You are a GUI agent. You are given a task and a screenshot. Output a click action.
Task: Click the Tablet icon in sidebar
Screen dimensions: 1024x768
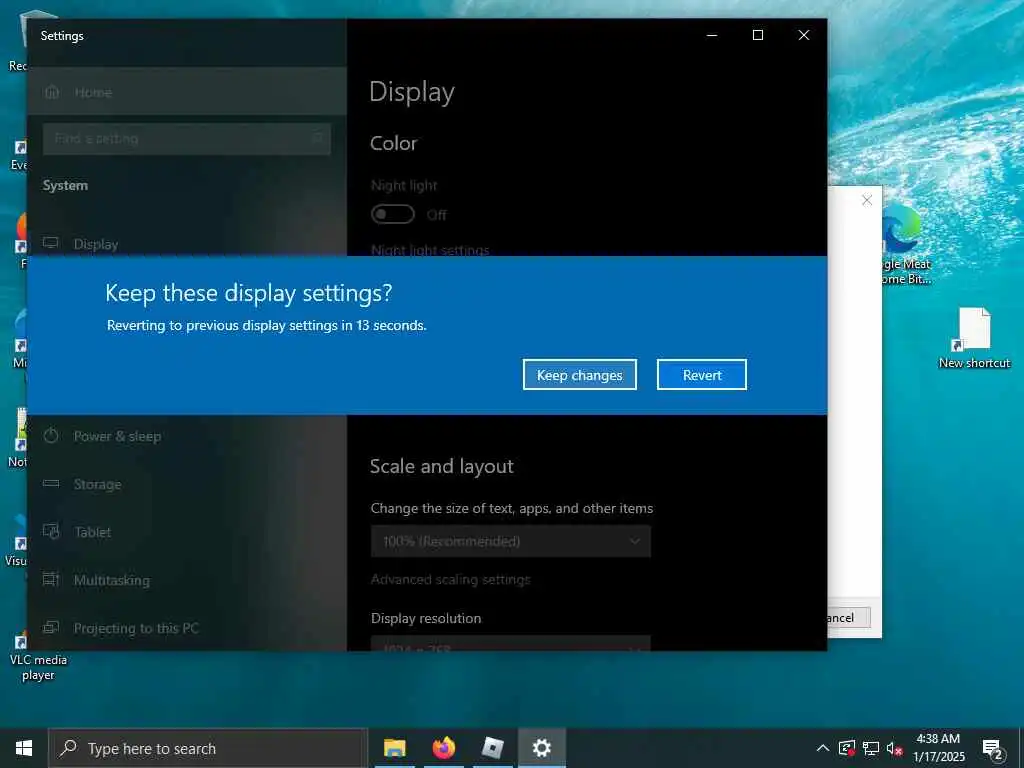click(51, 531)
